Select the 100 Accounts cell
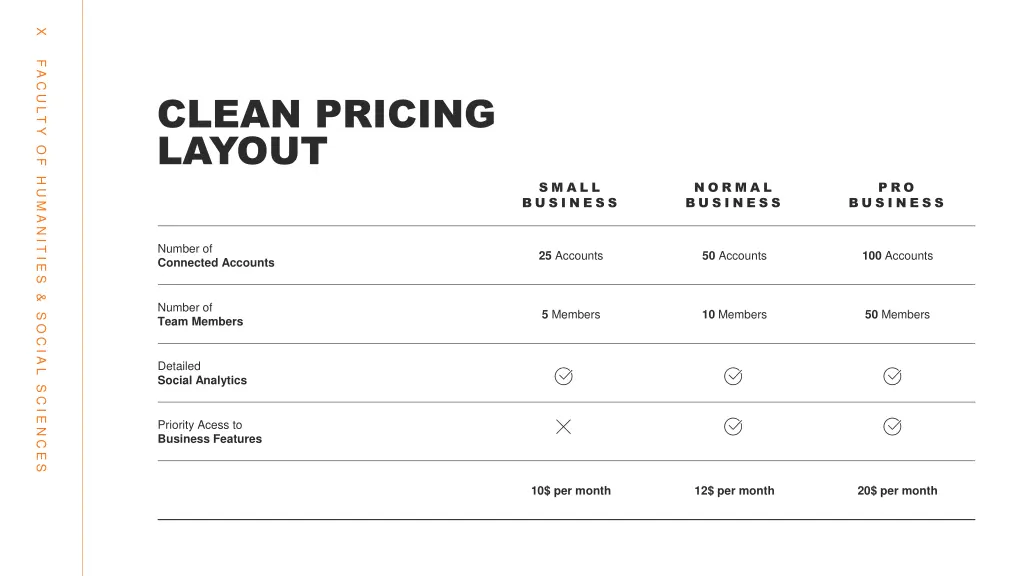This screenshot has height=576, width=1024. [x=897, y=255]
